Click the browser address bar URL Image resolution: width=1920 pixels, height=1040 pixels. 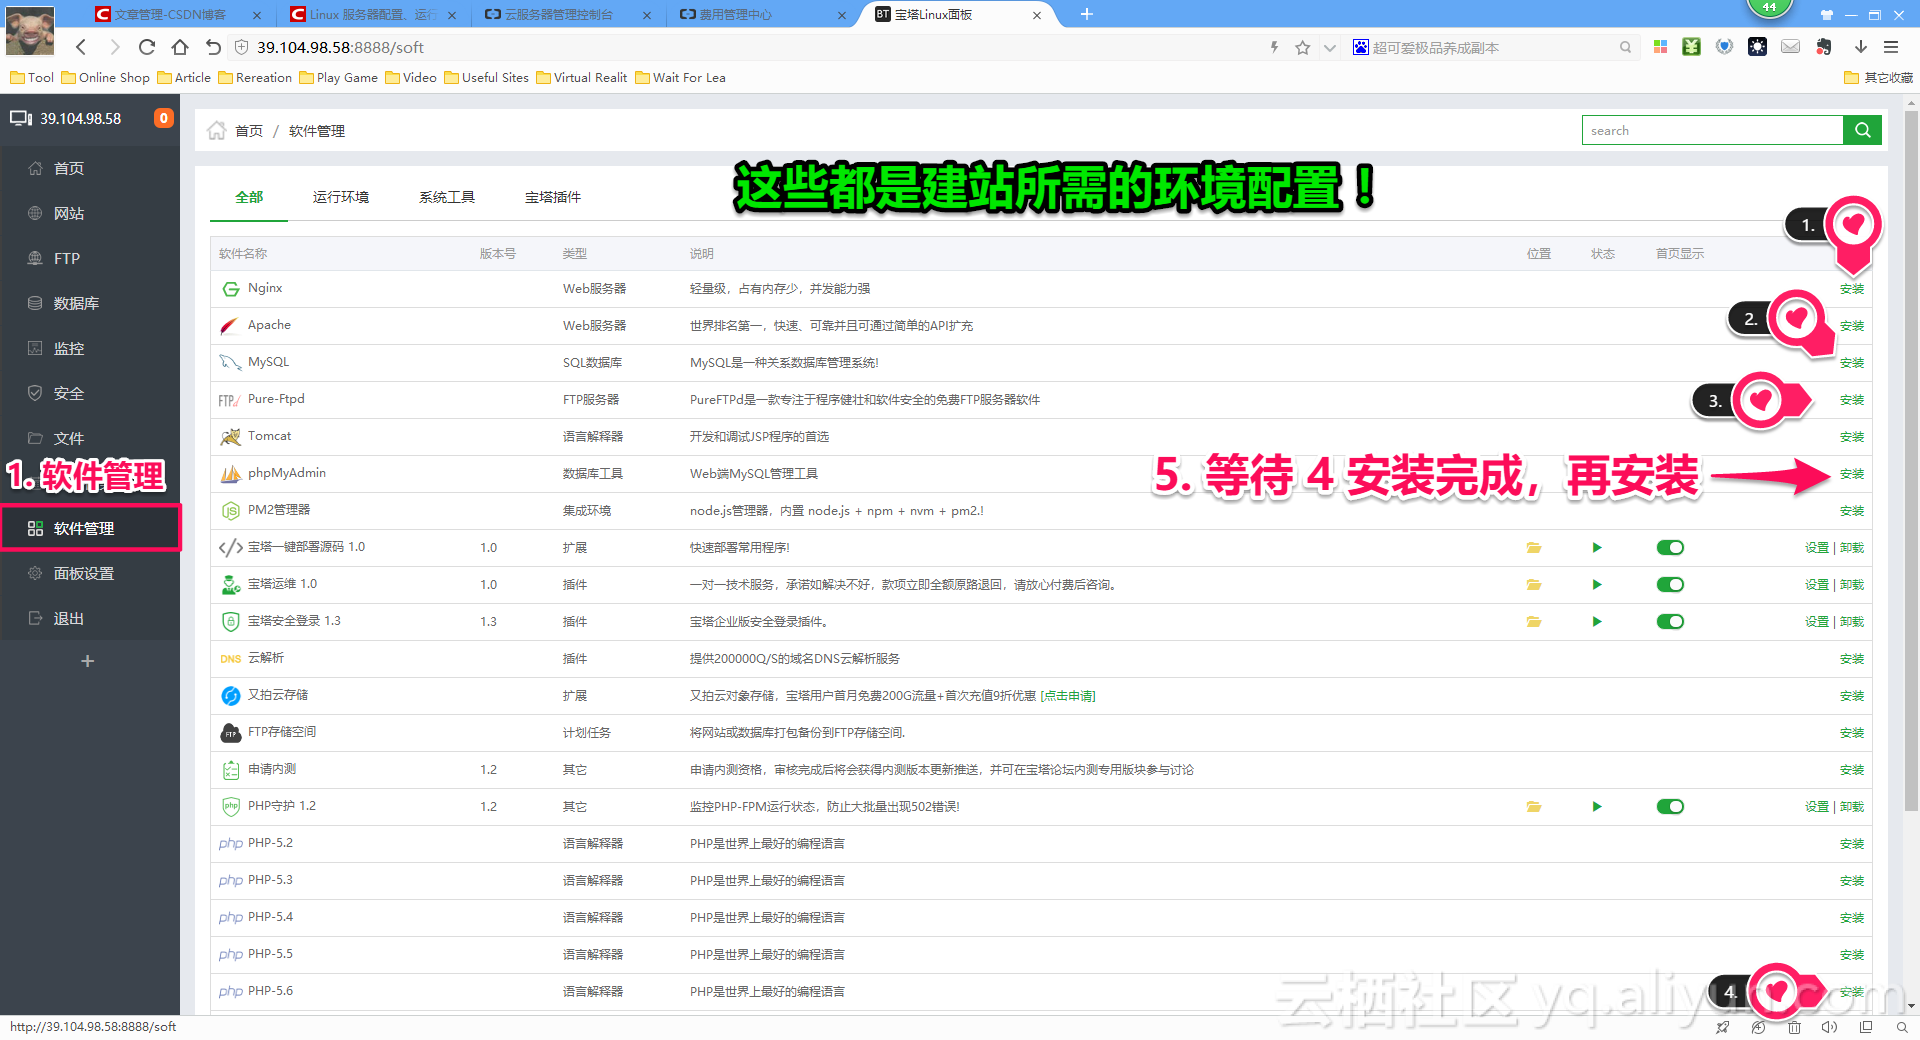point(340,47)
